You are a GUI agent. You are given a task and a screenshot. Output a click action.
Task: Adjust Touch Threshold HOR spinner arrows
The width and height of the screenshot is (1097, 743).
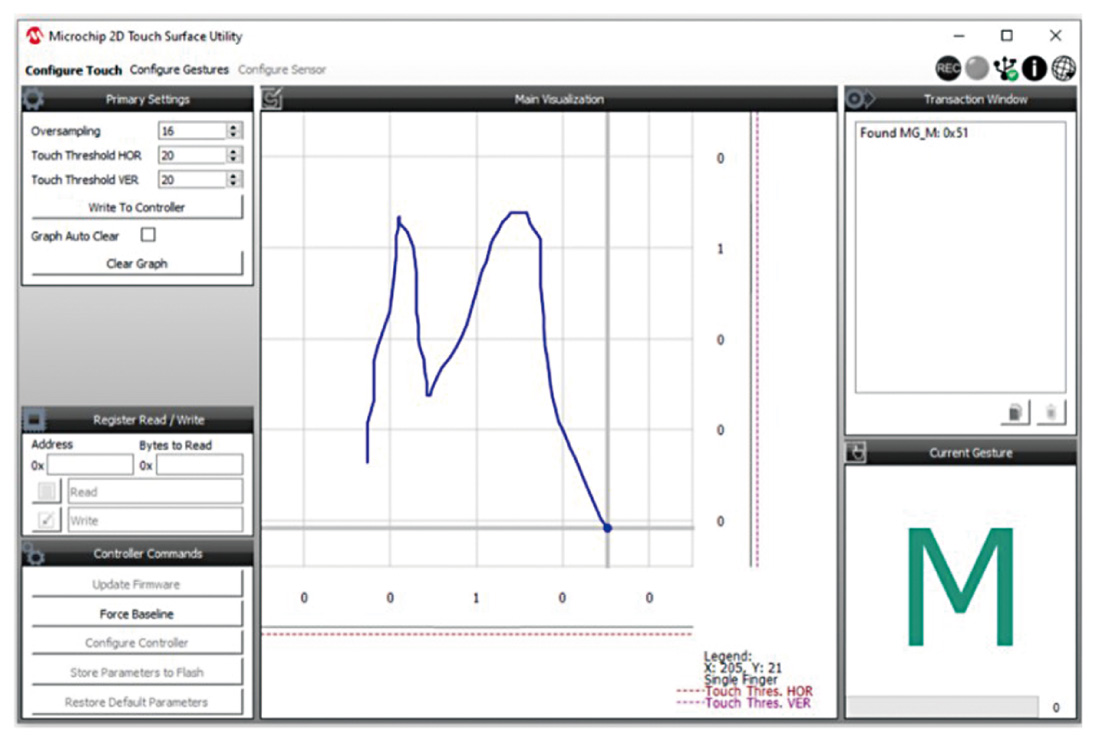point(234,156)
